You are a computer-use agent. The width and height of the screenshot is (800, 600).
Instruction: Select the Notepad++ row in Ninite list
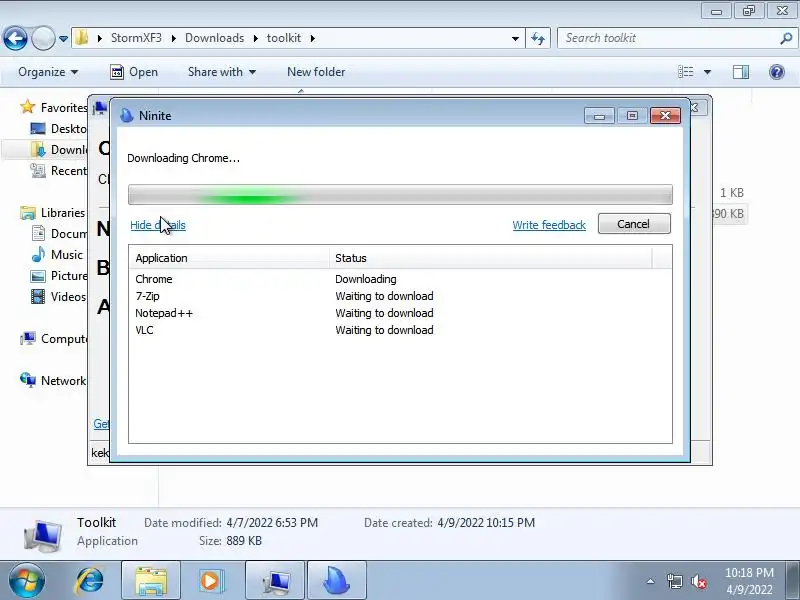[400, 313]
